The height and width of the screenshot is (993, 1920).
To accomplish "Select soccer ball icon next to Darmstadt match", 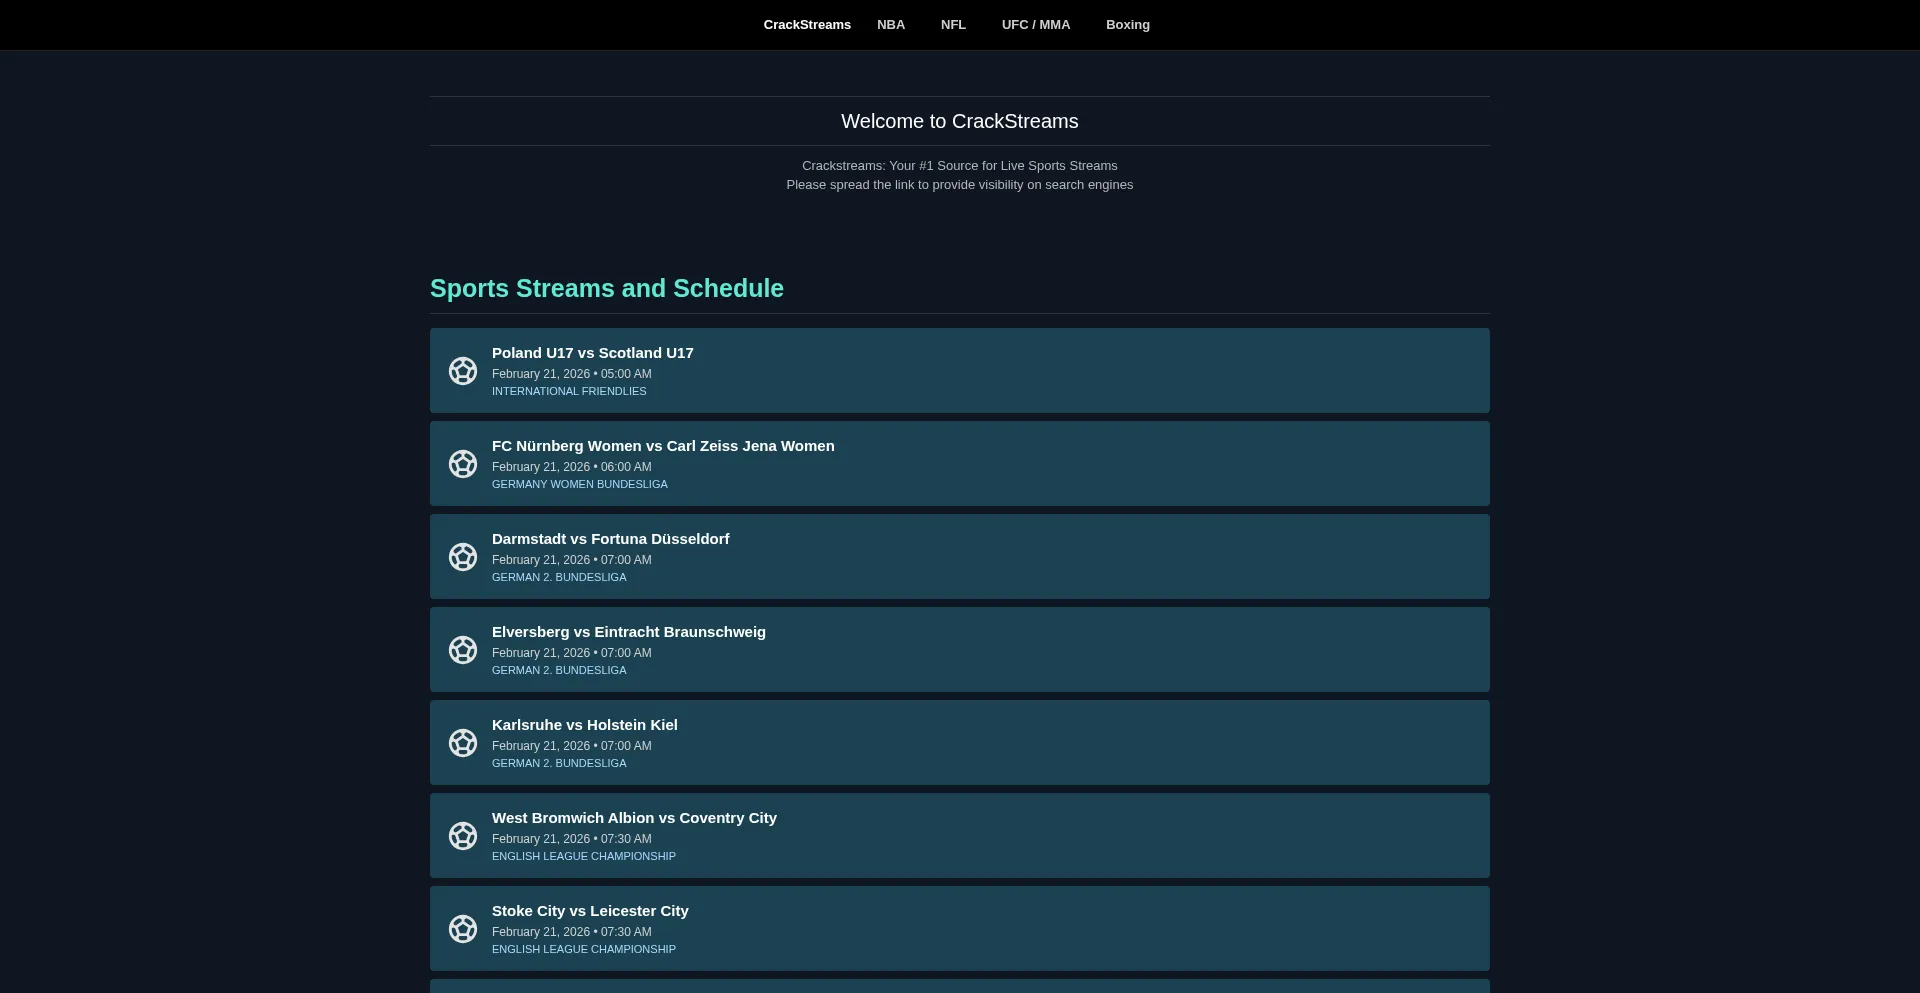I will (463, 557).
